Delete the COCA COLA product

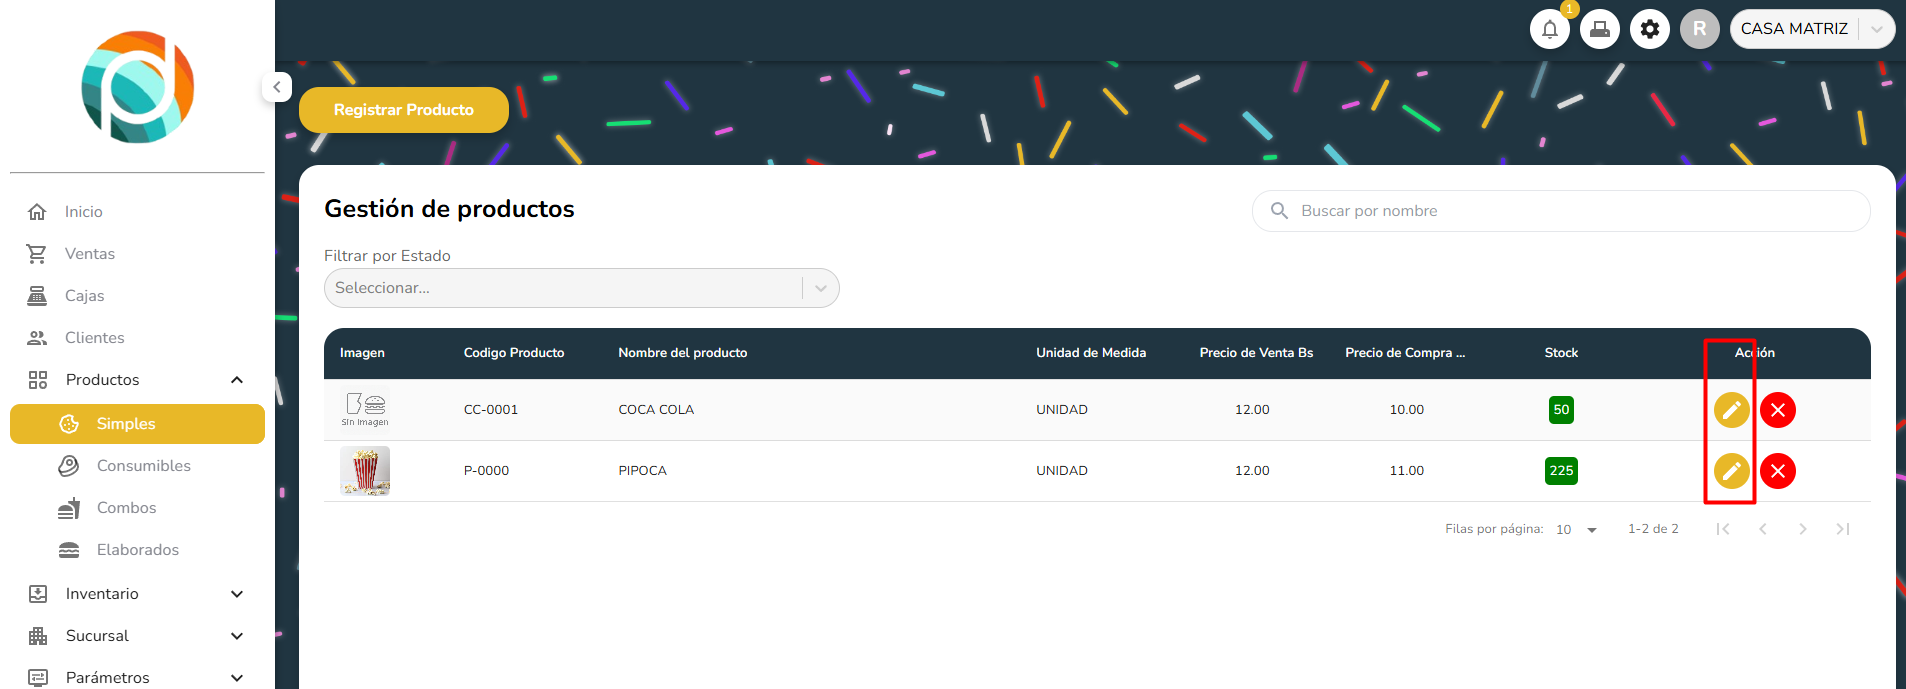[x=1777, y=410]
